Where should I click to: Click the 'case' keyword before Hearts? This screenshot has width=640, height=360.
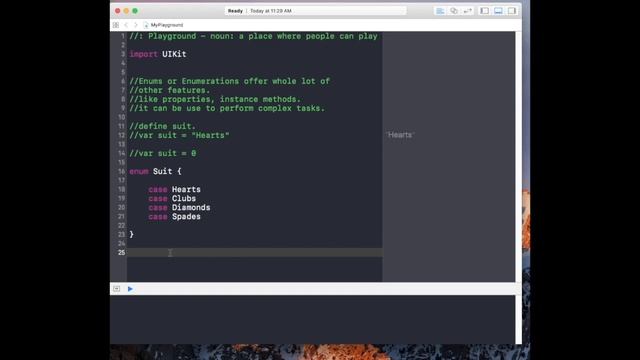pyautogui.click(x=158, y=189)
